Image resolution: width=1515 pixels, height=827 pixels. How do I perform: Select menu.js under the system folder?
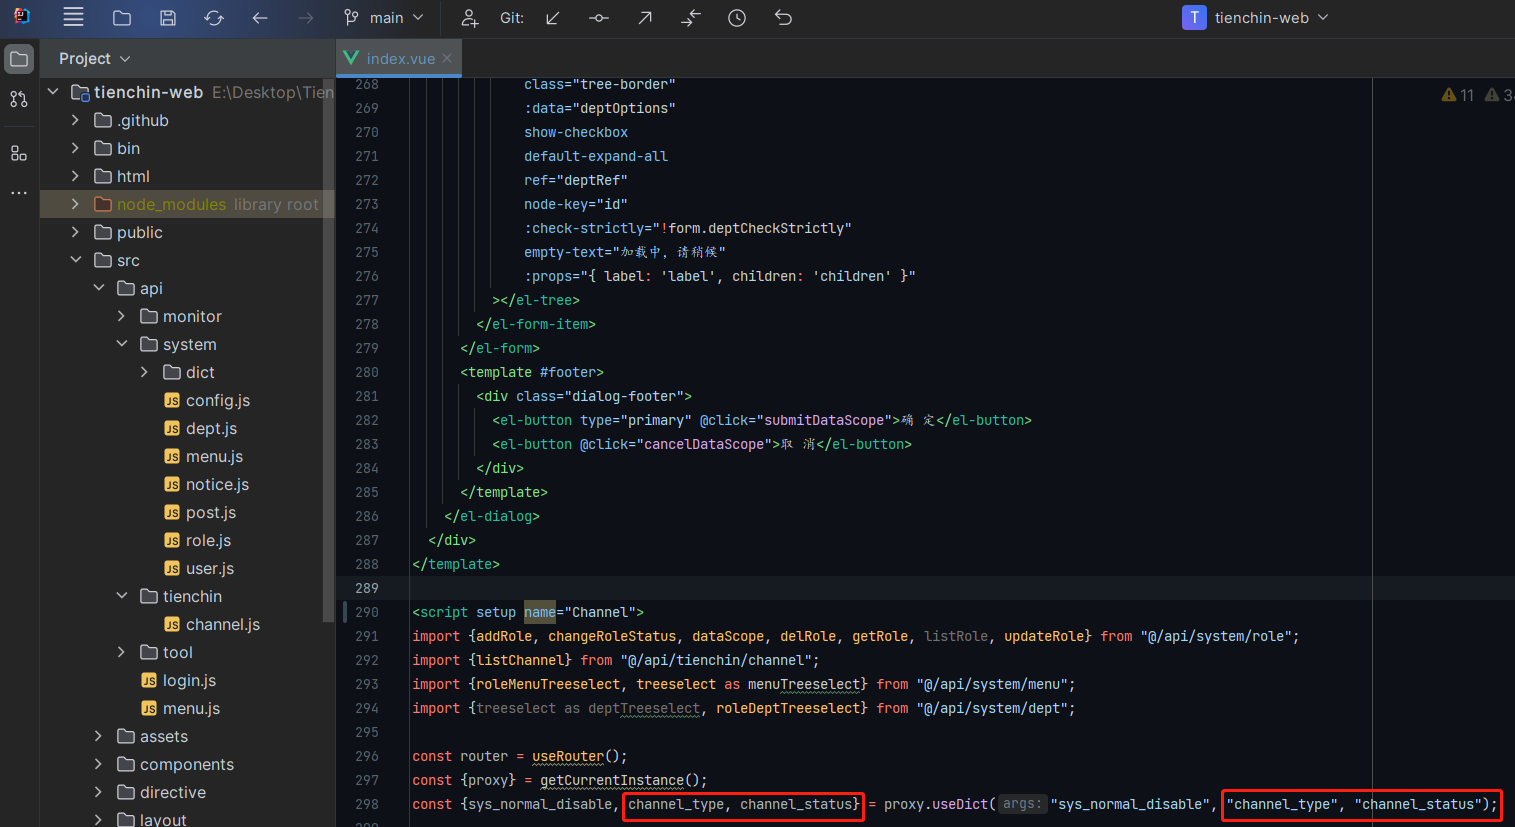pos(203,456)
